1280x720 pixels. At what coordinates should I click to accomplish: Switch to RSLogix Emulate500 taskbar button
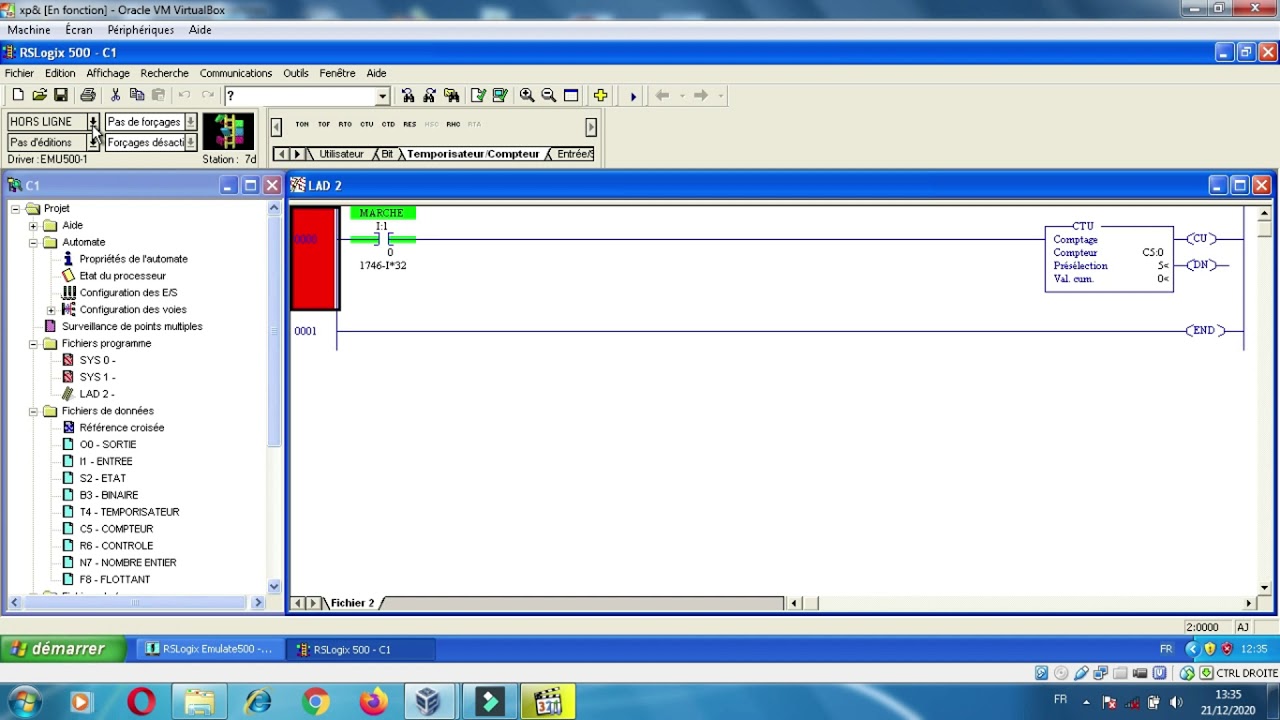208,649
